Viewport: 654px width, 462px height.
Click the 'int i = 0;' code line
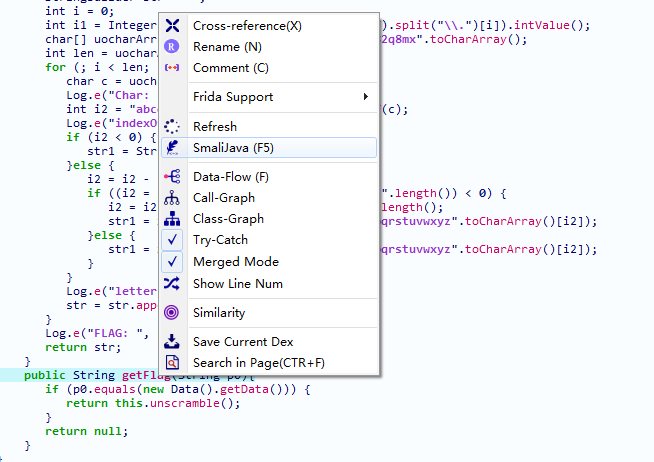point(79,11)
